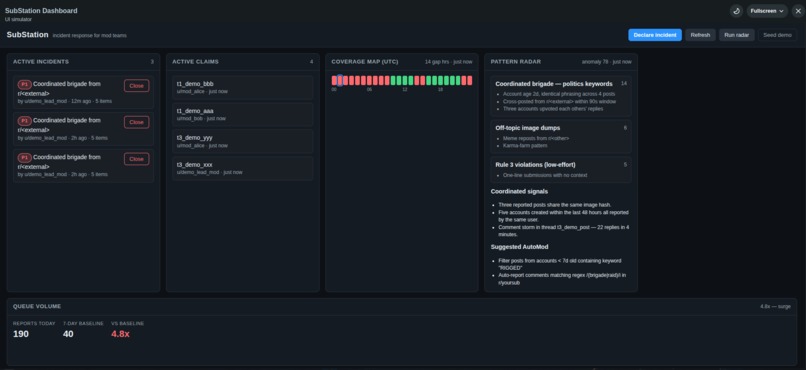Screen dimensions: 806x370
Task: Click the comment storm t3_demo_post bullet
Action: pyautogui.click(x=564, y=230)
